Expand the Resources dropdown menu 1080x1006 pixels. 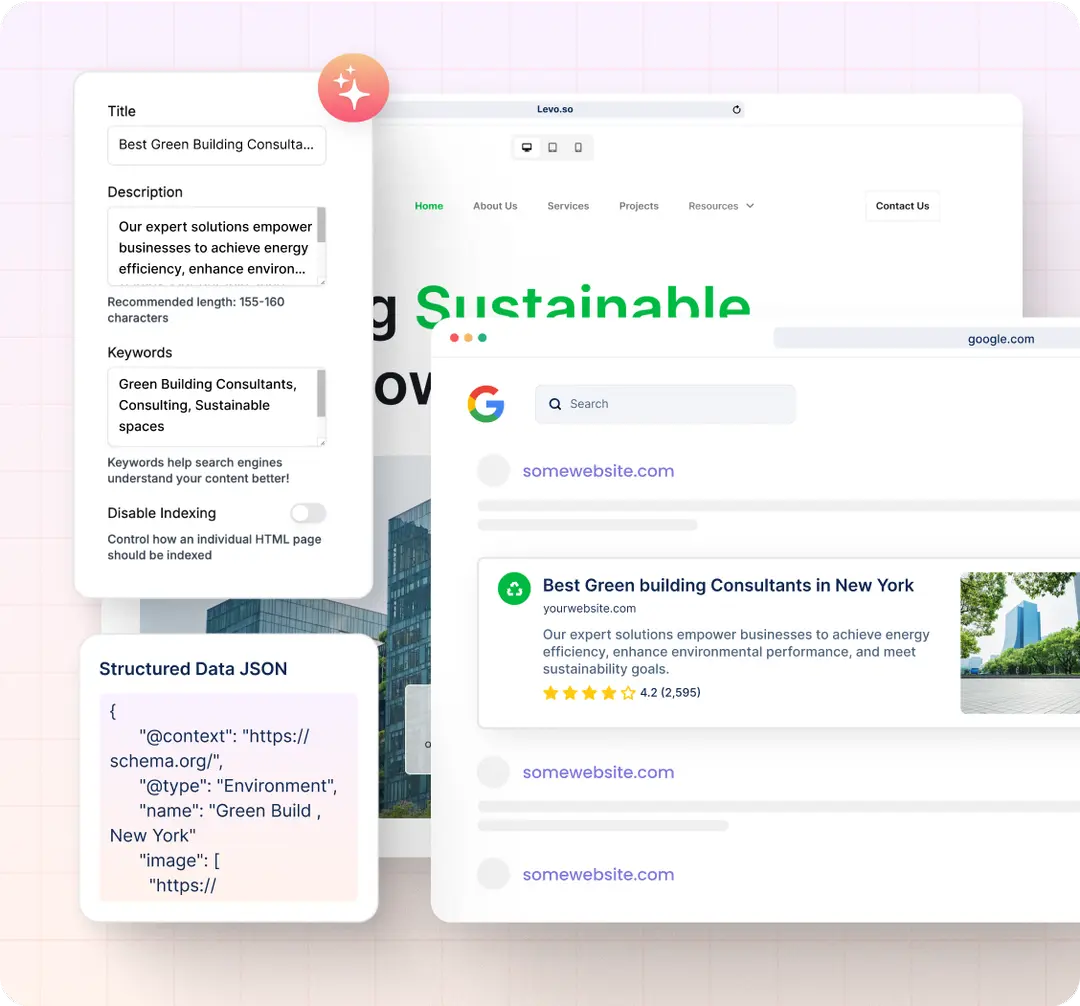(x=721, y=206)
